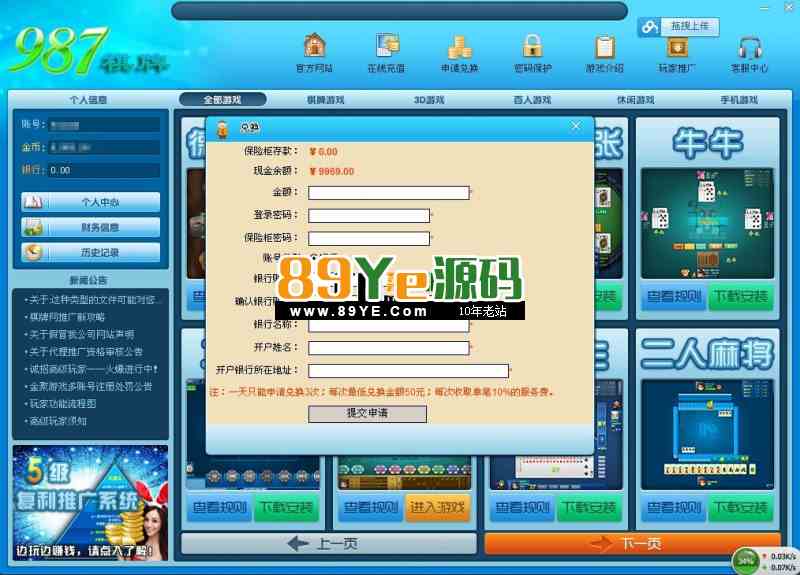Click the 新闻公告 section header
The image size is (800, 575).
[89, 280]
